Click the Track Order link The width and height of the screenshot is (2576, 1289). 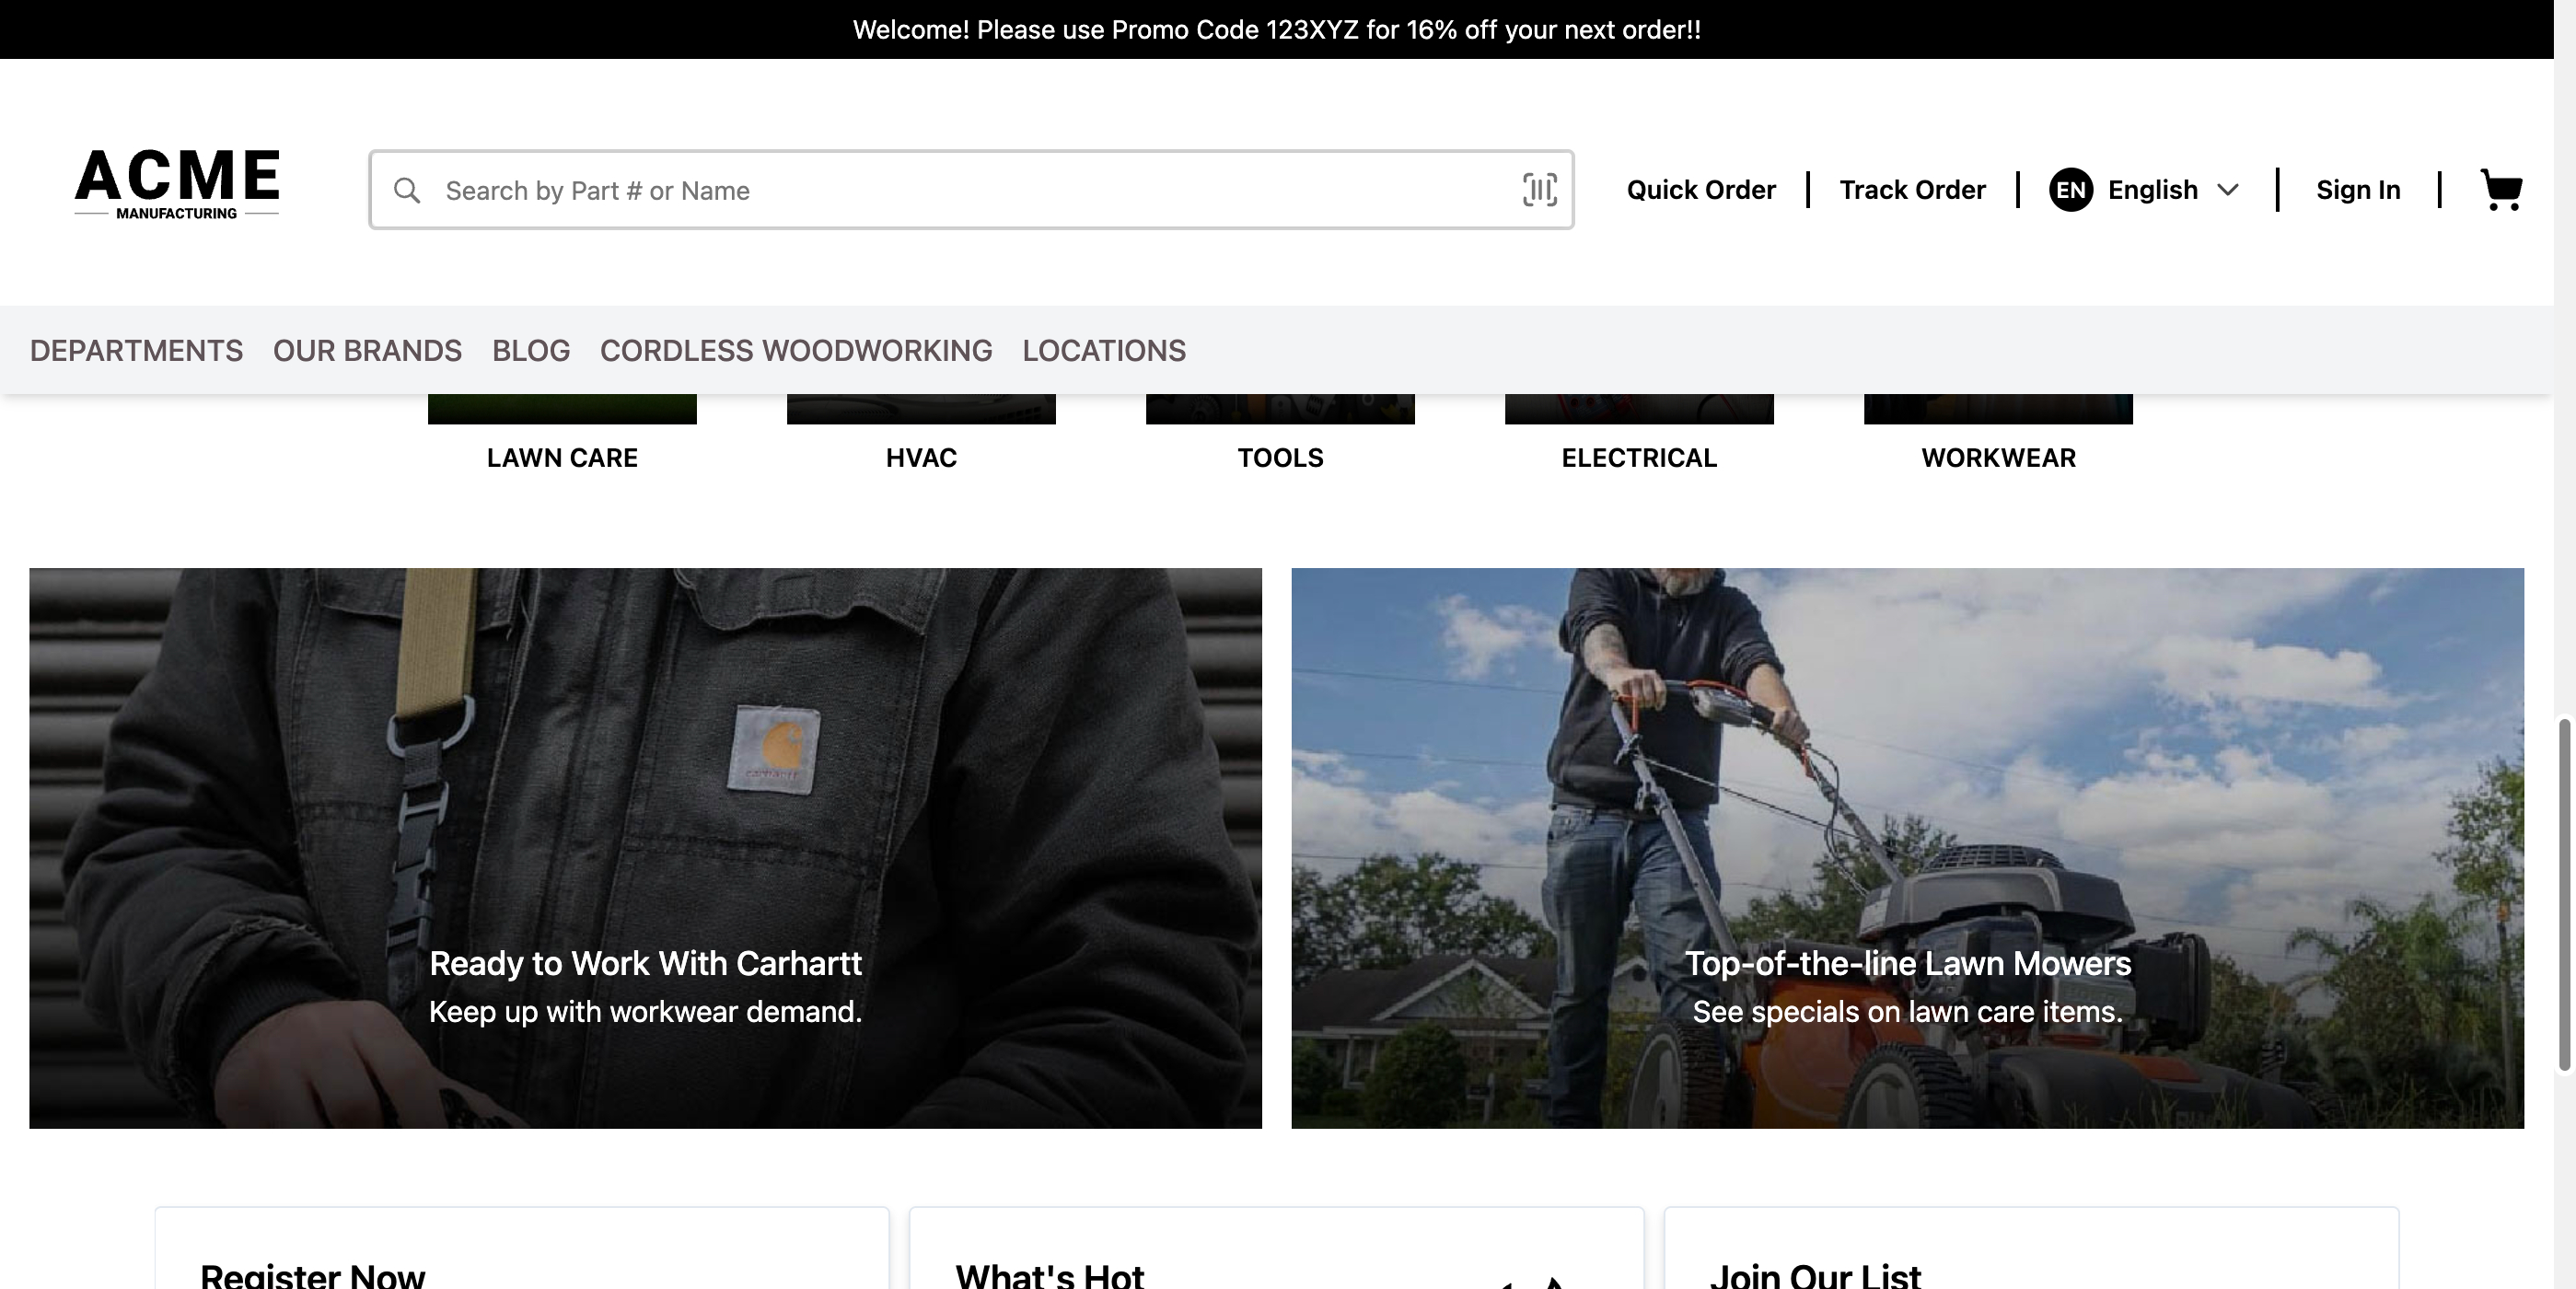(1911, 190)
